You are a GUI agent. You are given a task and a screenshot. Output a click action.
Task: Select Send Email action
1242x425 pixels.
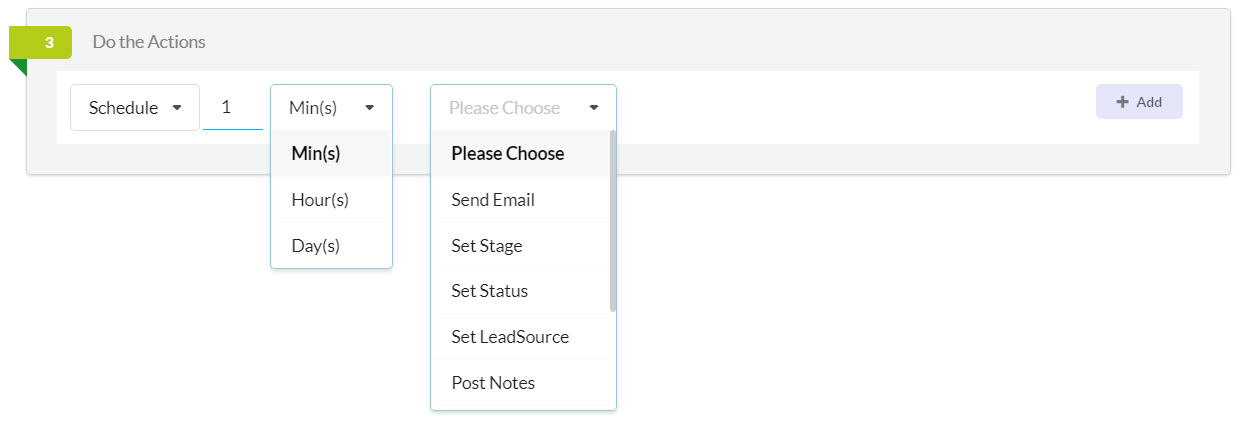pos(520,200)
